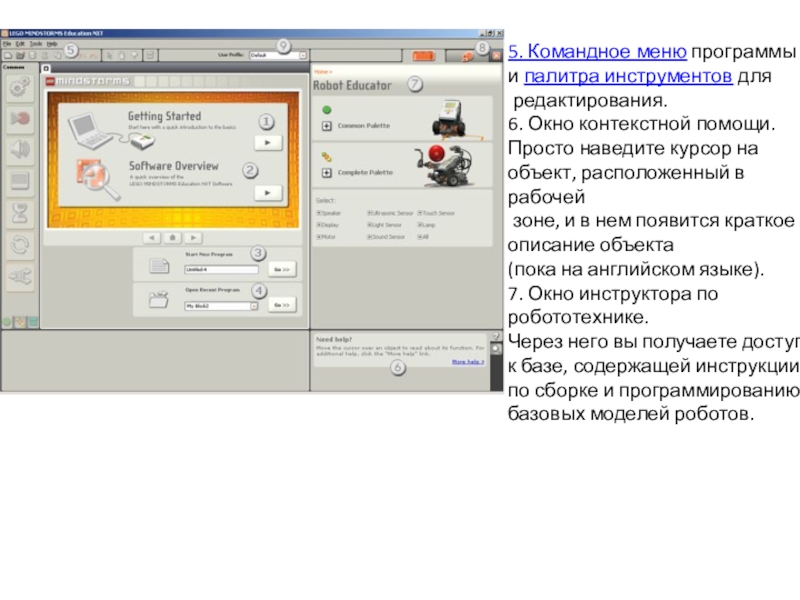Image resolution: width=800 pixels, height=600 pixels.
Task: Click the Complete Palette robot image
Action: (x=445, y=166)
